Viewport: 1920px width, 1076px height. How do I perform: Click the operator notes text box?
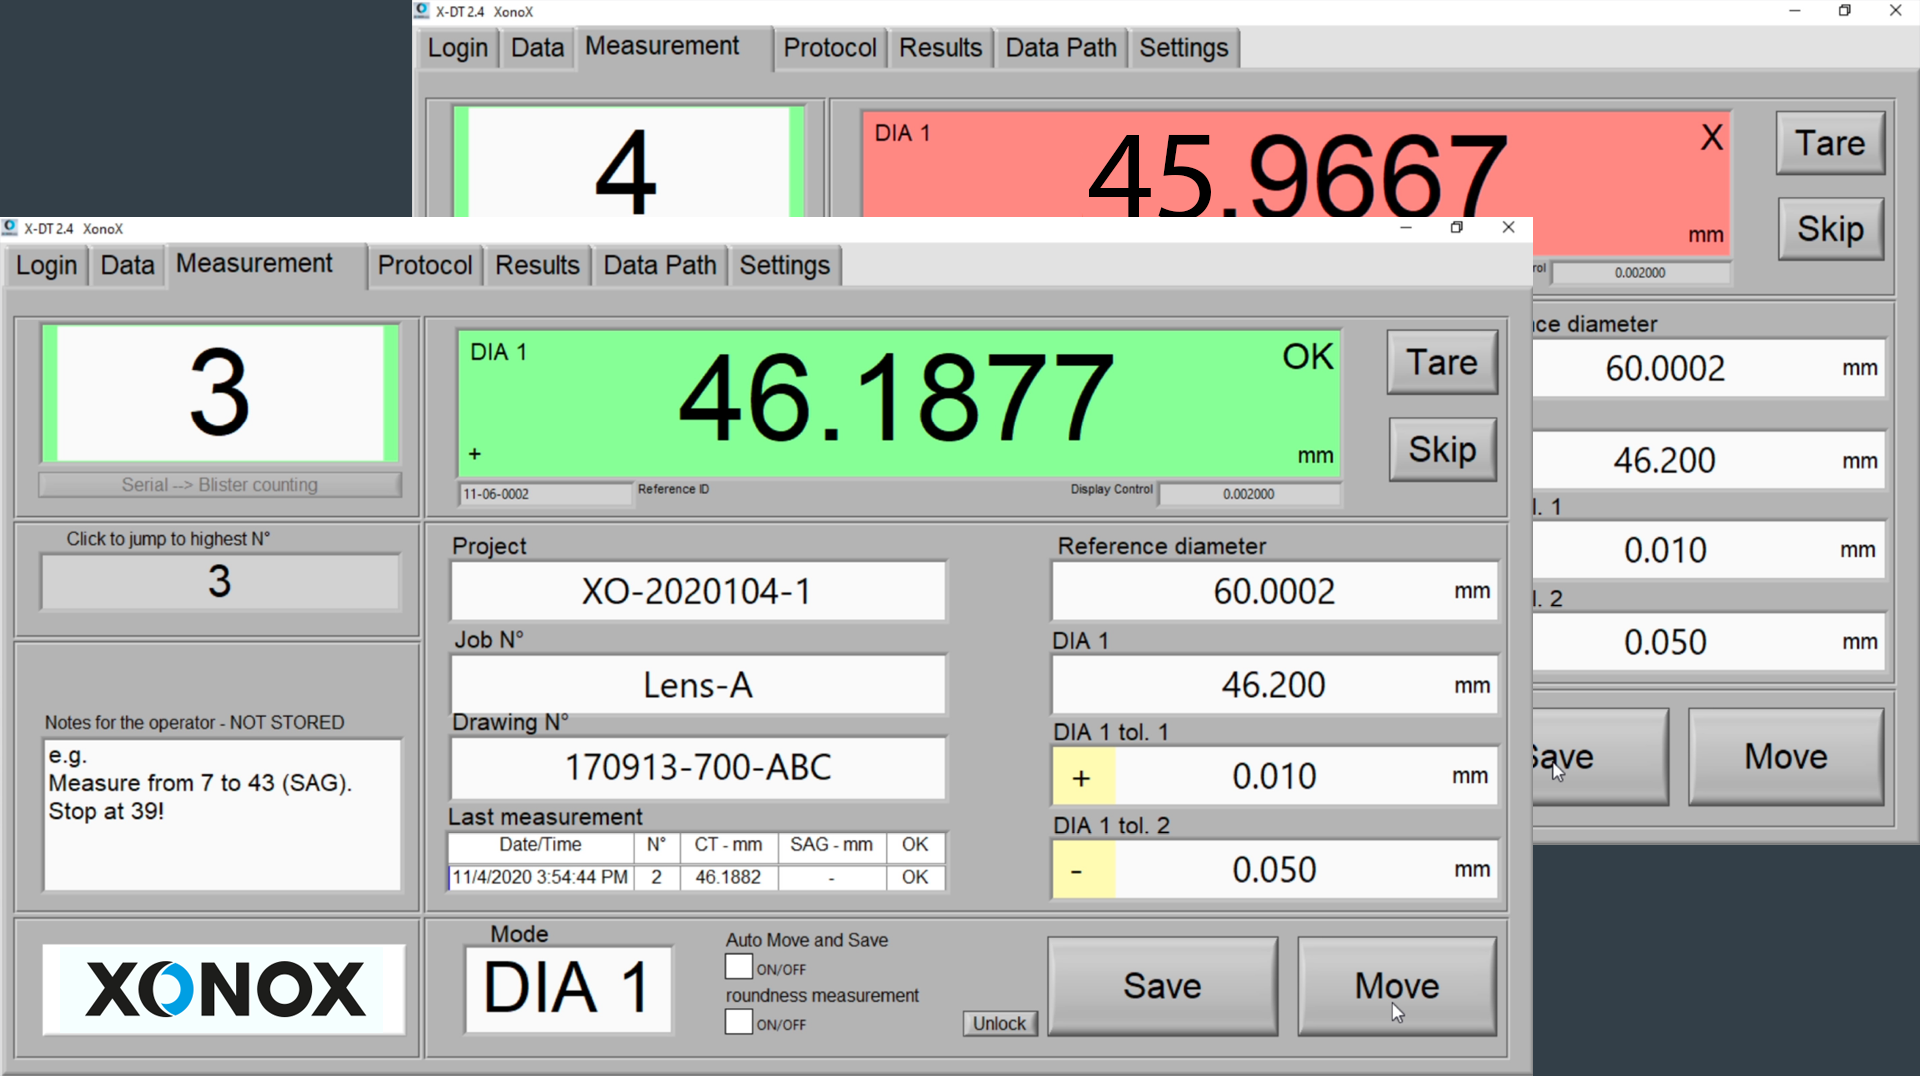(222, 815)
